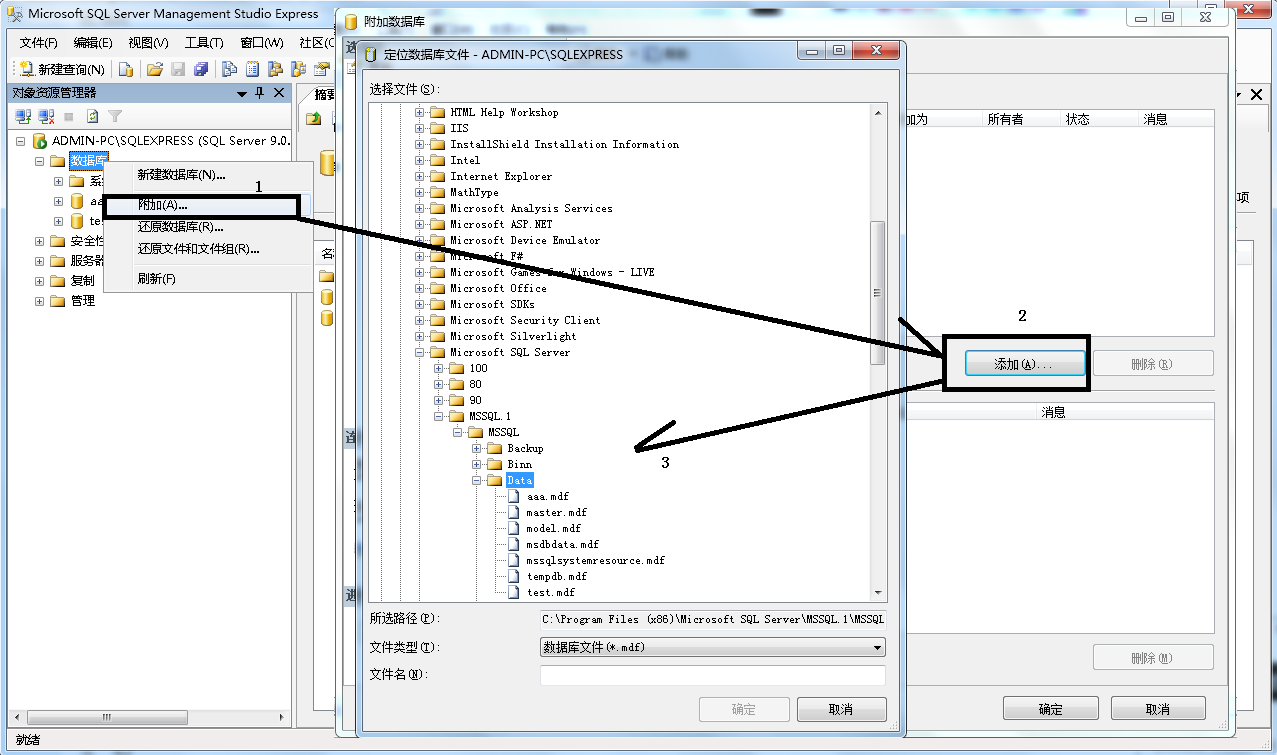Click the 文件名(N) input field

pos(713,675)
